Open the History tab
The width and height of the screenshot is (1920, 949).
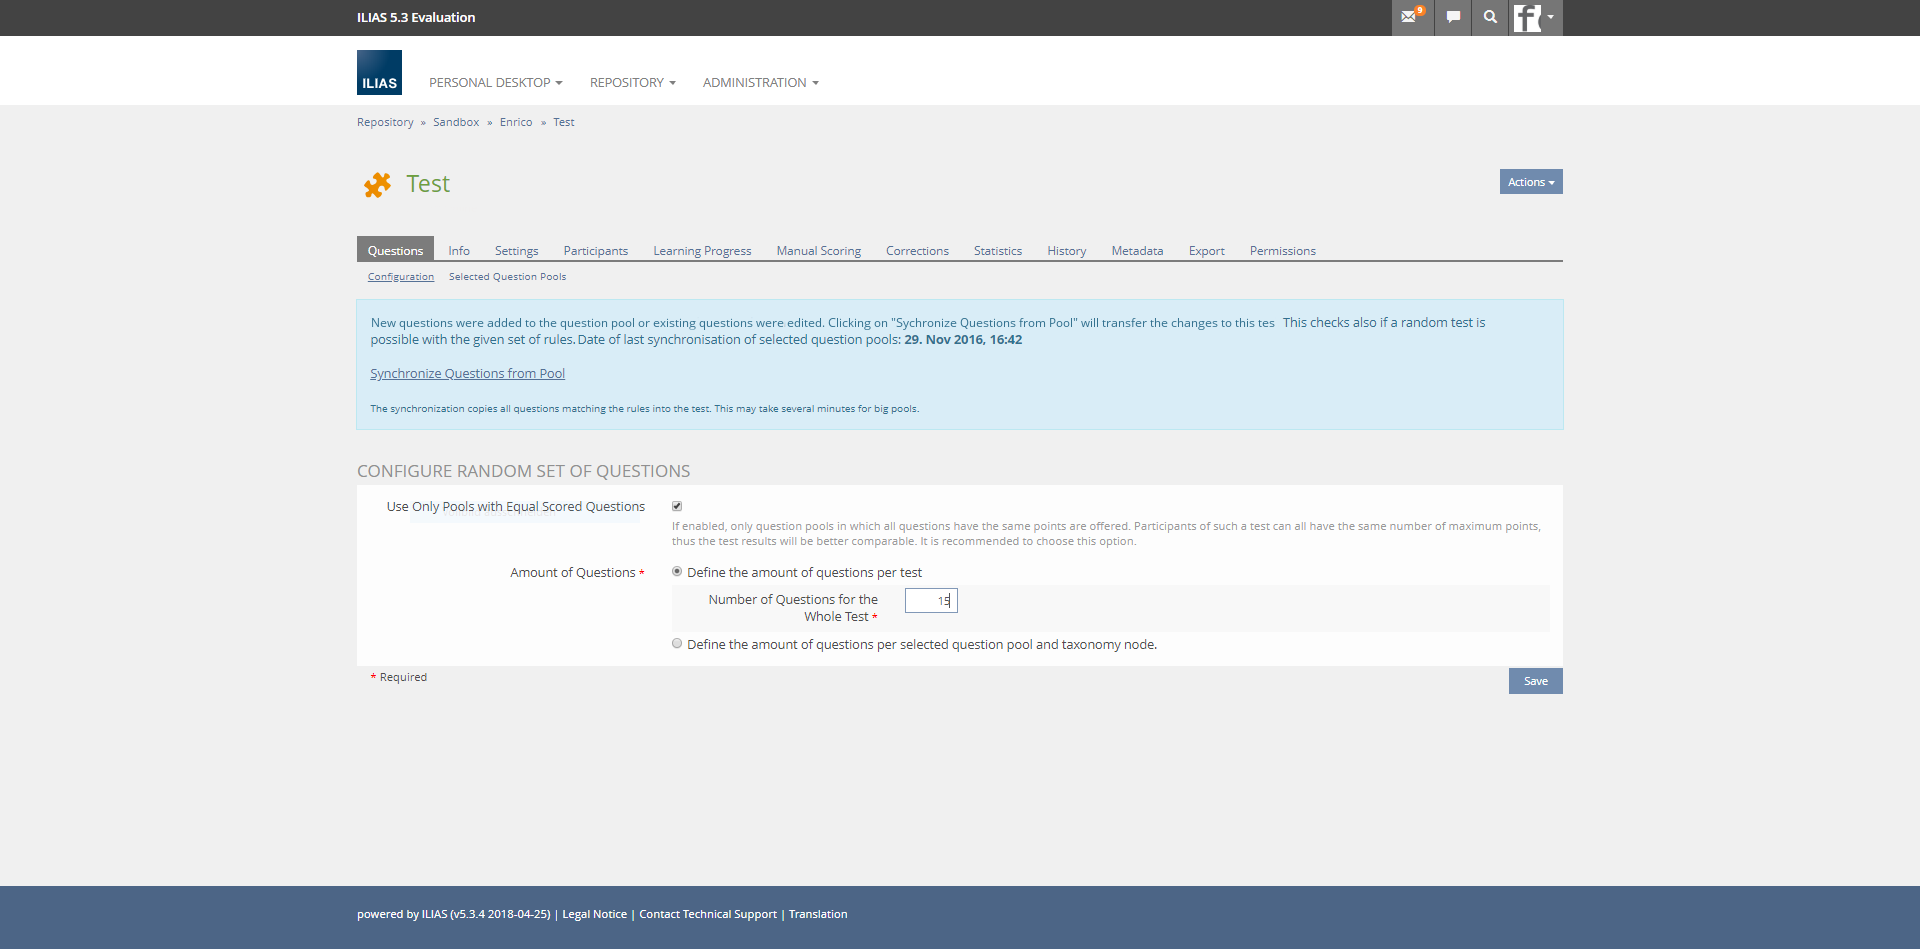tap(1067, 251)
